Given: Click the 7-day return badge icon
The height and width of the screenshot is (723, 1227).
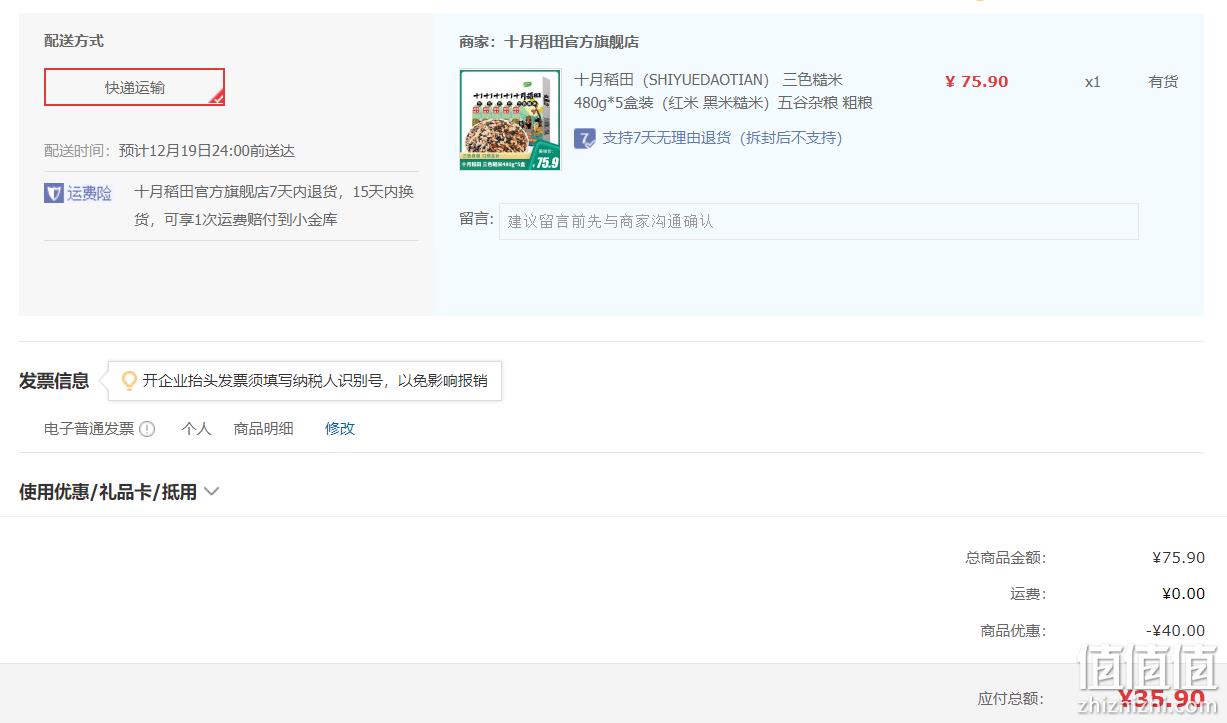Looking at the screenshot, I should pos(585,138).
